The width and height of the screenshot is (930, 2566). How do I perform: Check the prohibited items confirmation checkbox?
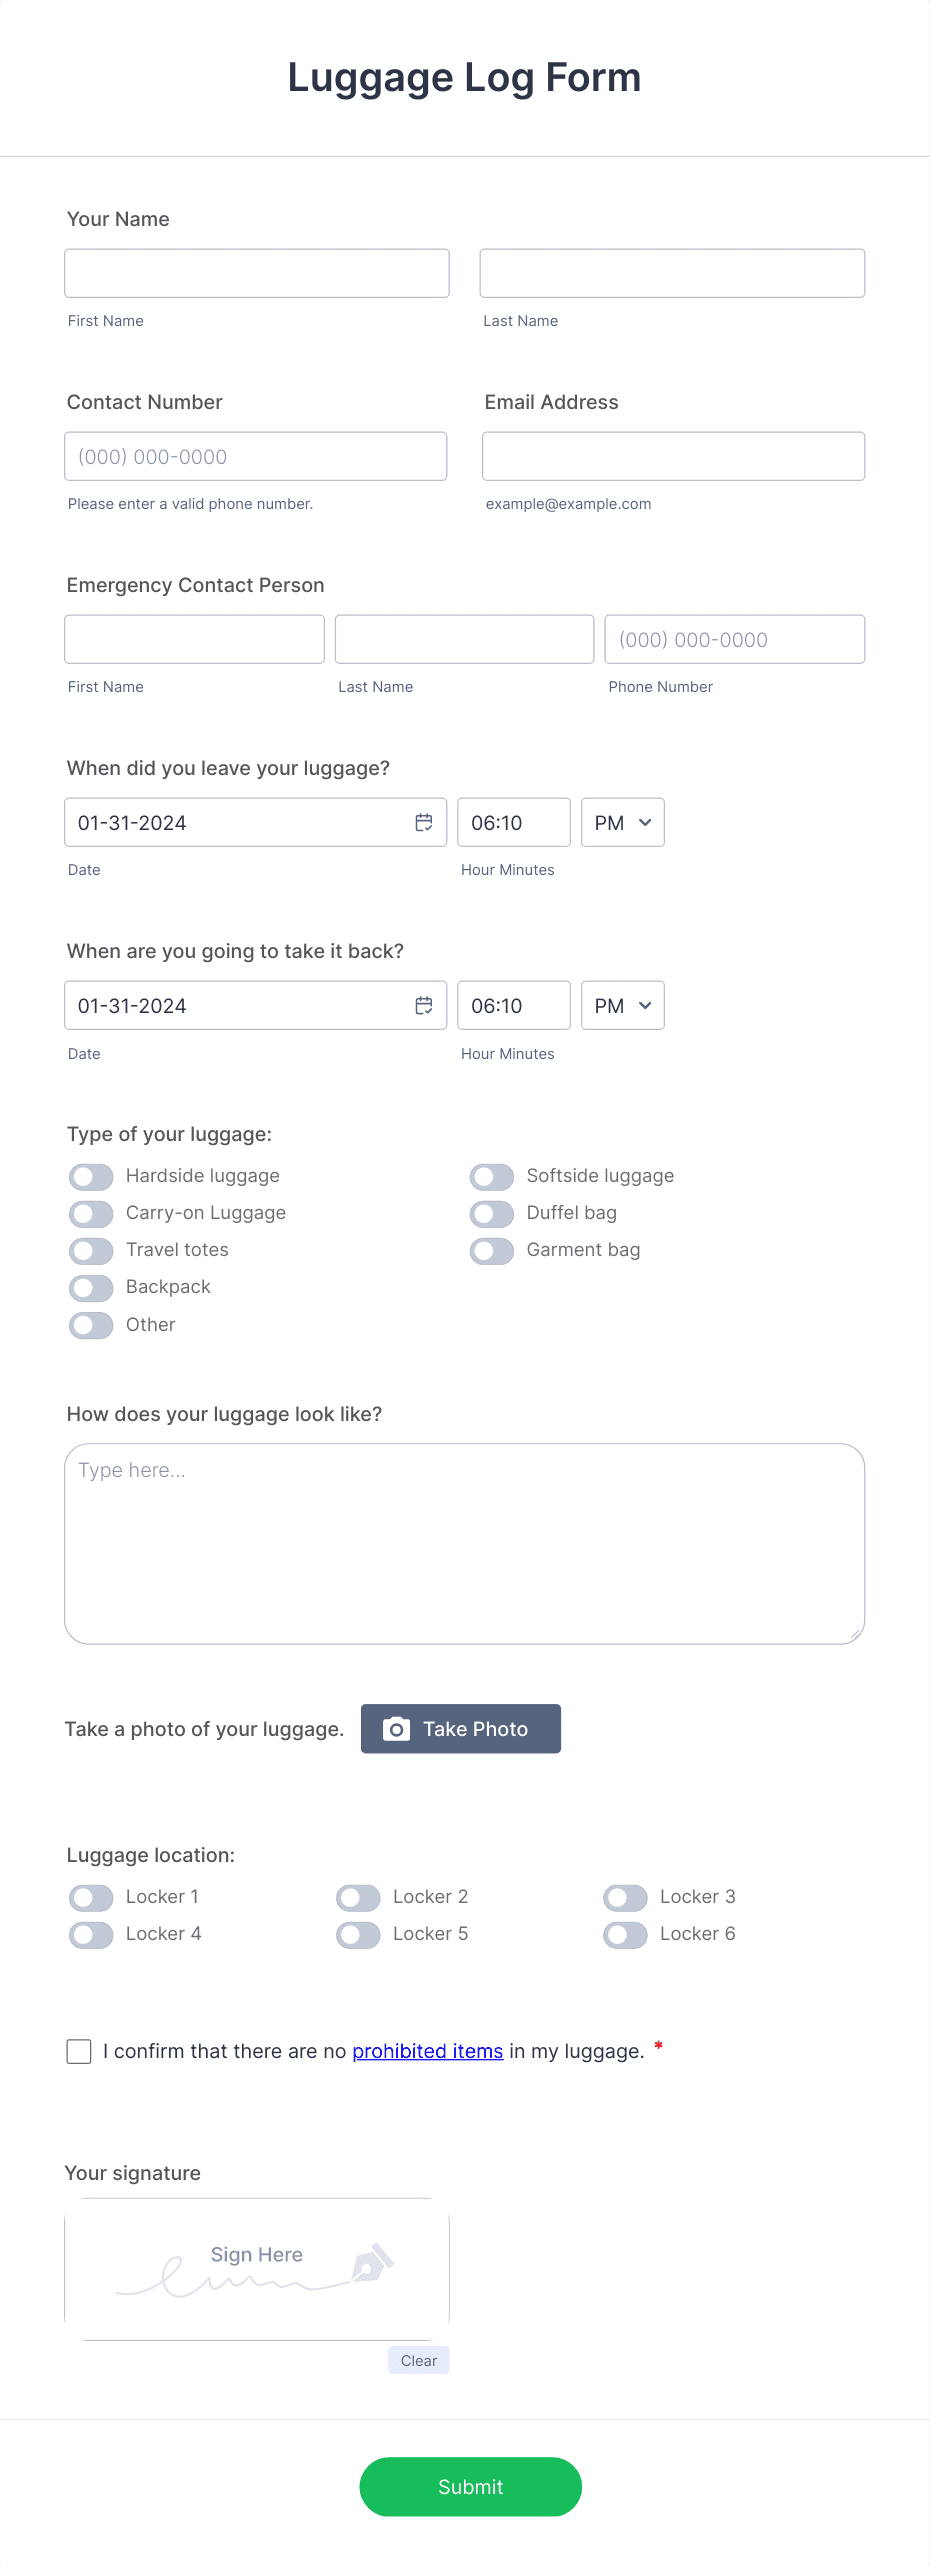[79, 2050]
